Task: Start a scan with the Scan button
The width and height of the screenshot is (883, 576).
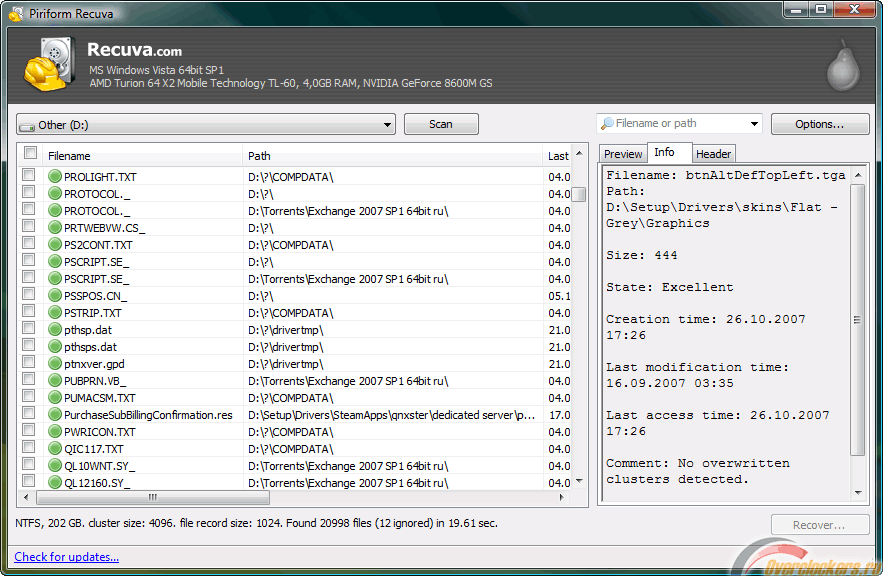Action: pos(441,124)
